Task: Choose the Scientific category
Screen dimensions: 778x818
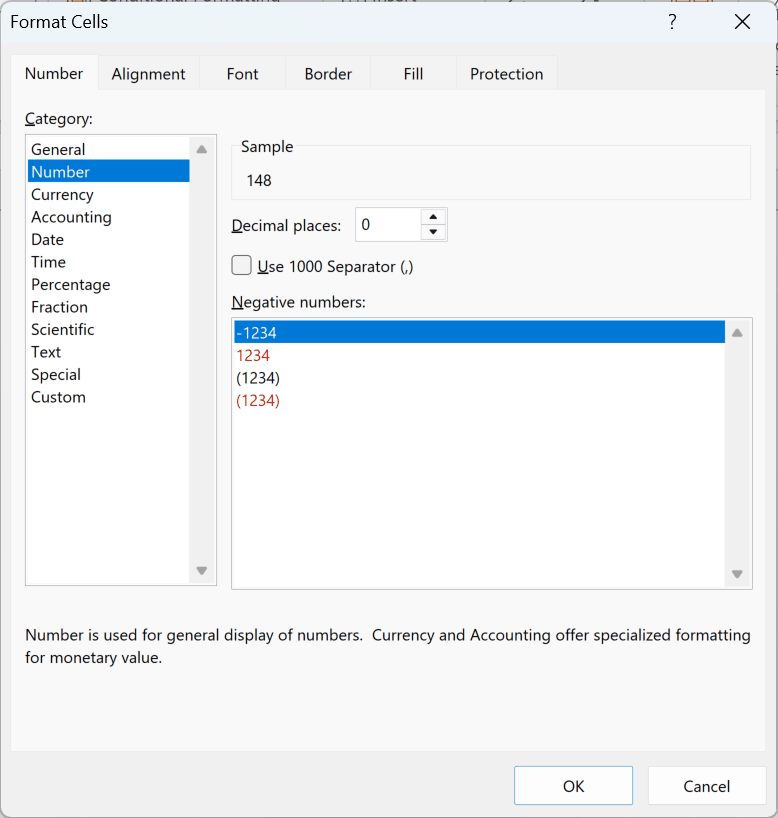Action: click(x=109, y=329)
